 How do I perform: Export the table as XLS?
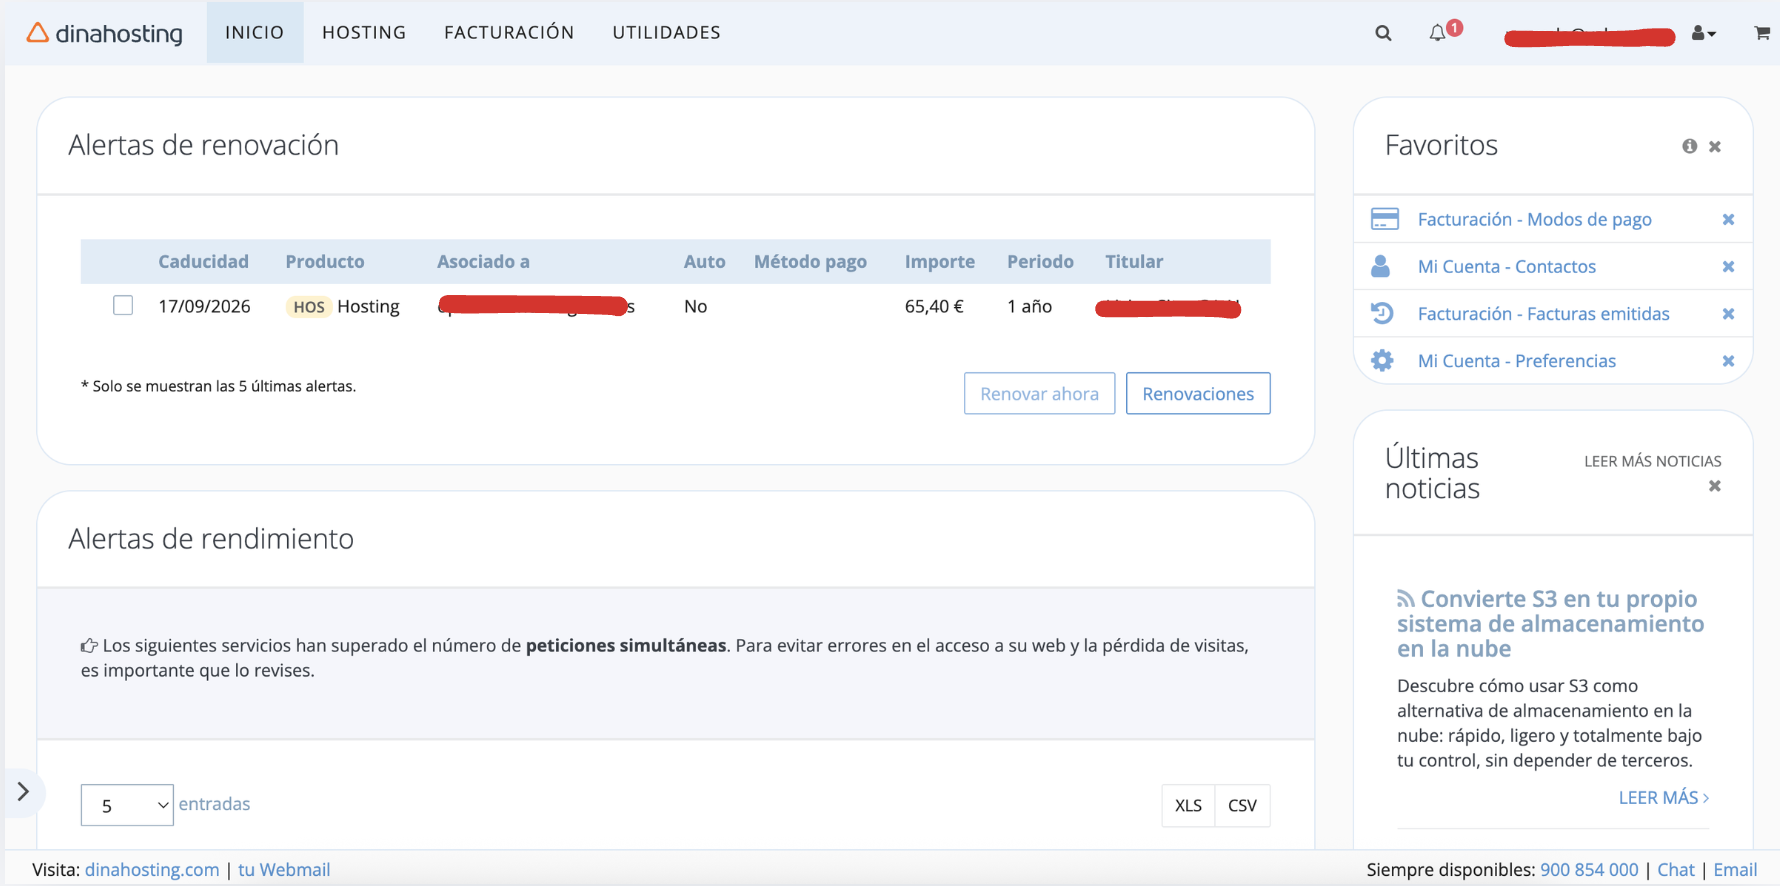coord(1188,806)
